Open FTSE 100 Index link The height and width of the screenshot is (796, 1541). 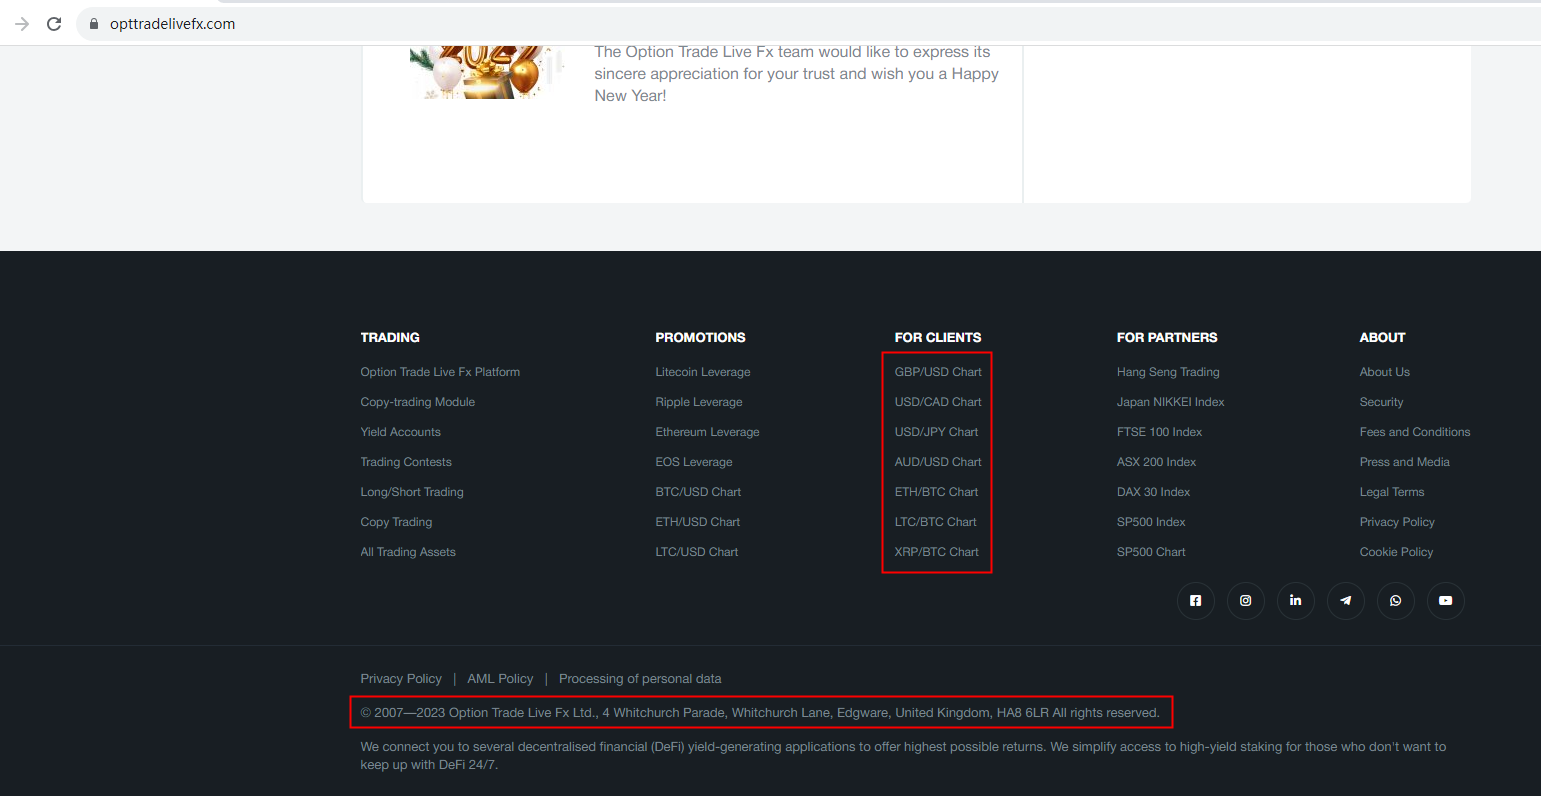point(1160,432)
